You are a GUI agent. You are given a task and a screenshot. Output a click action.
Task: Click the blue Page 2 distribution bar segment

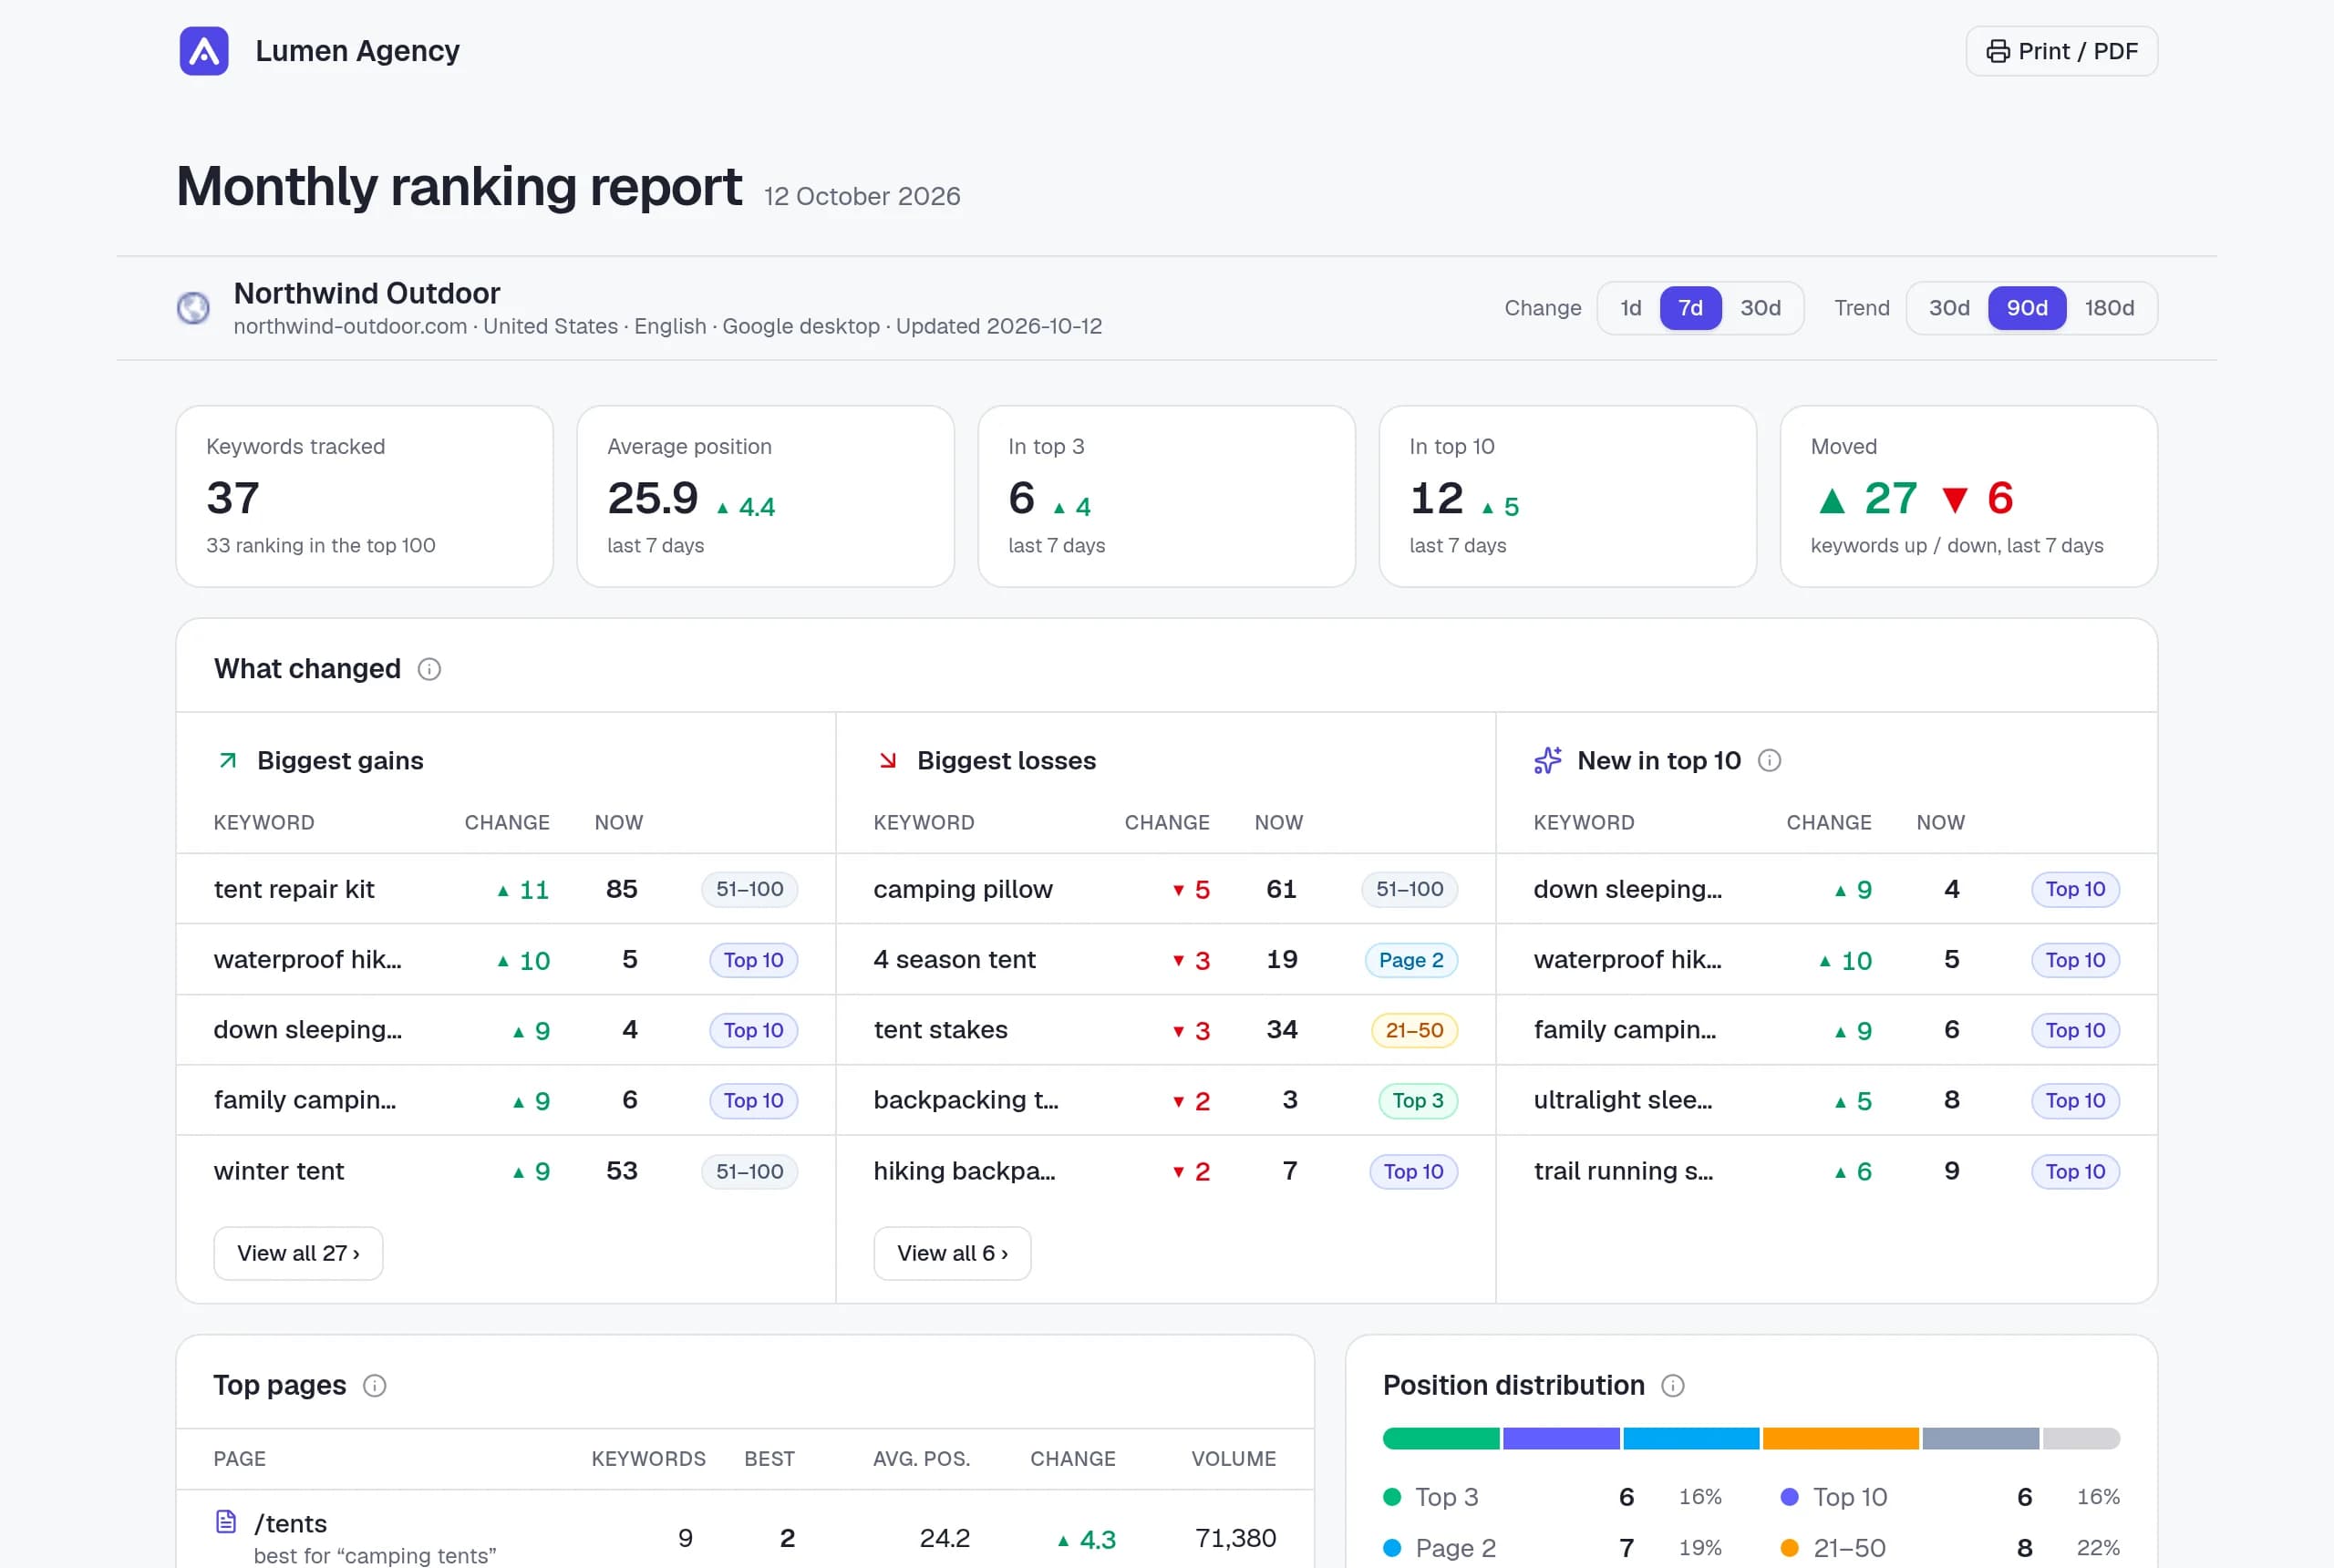pyautogui.click(x=1690, y=1438)
